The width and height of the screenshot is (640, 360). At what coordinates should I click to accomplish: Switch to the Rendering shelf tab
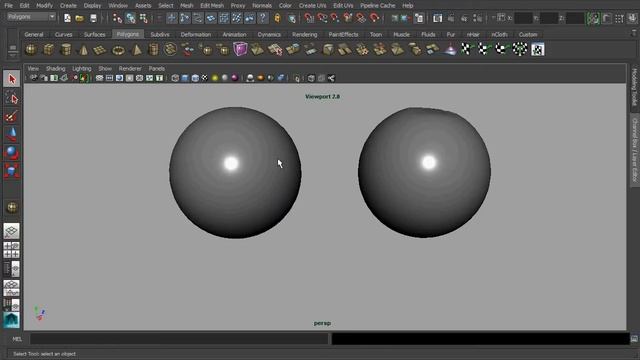point(304,34)
